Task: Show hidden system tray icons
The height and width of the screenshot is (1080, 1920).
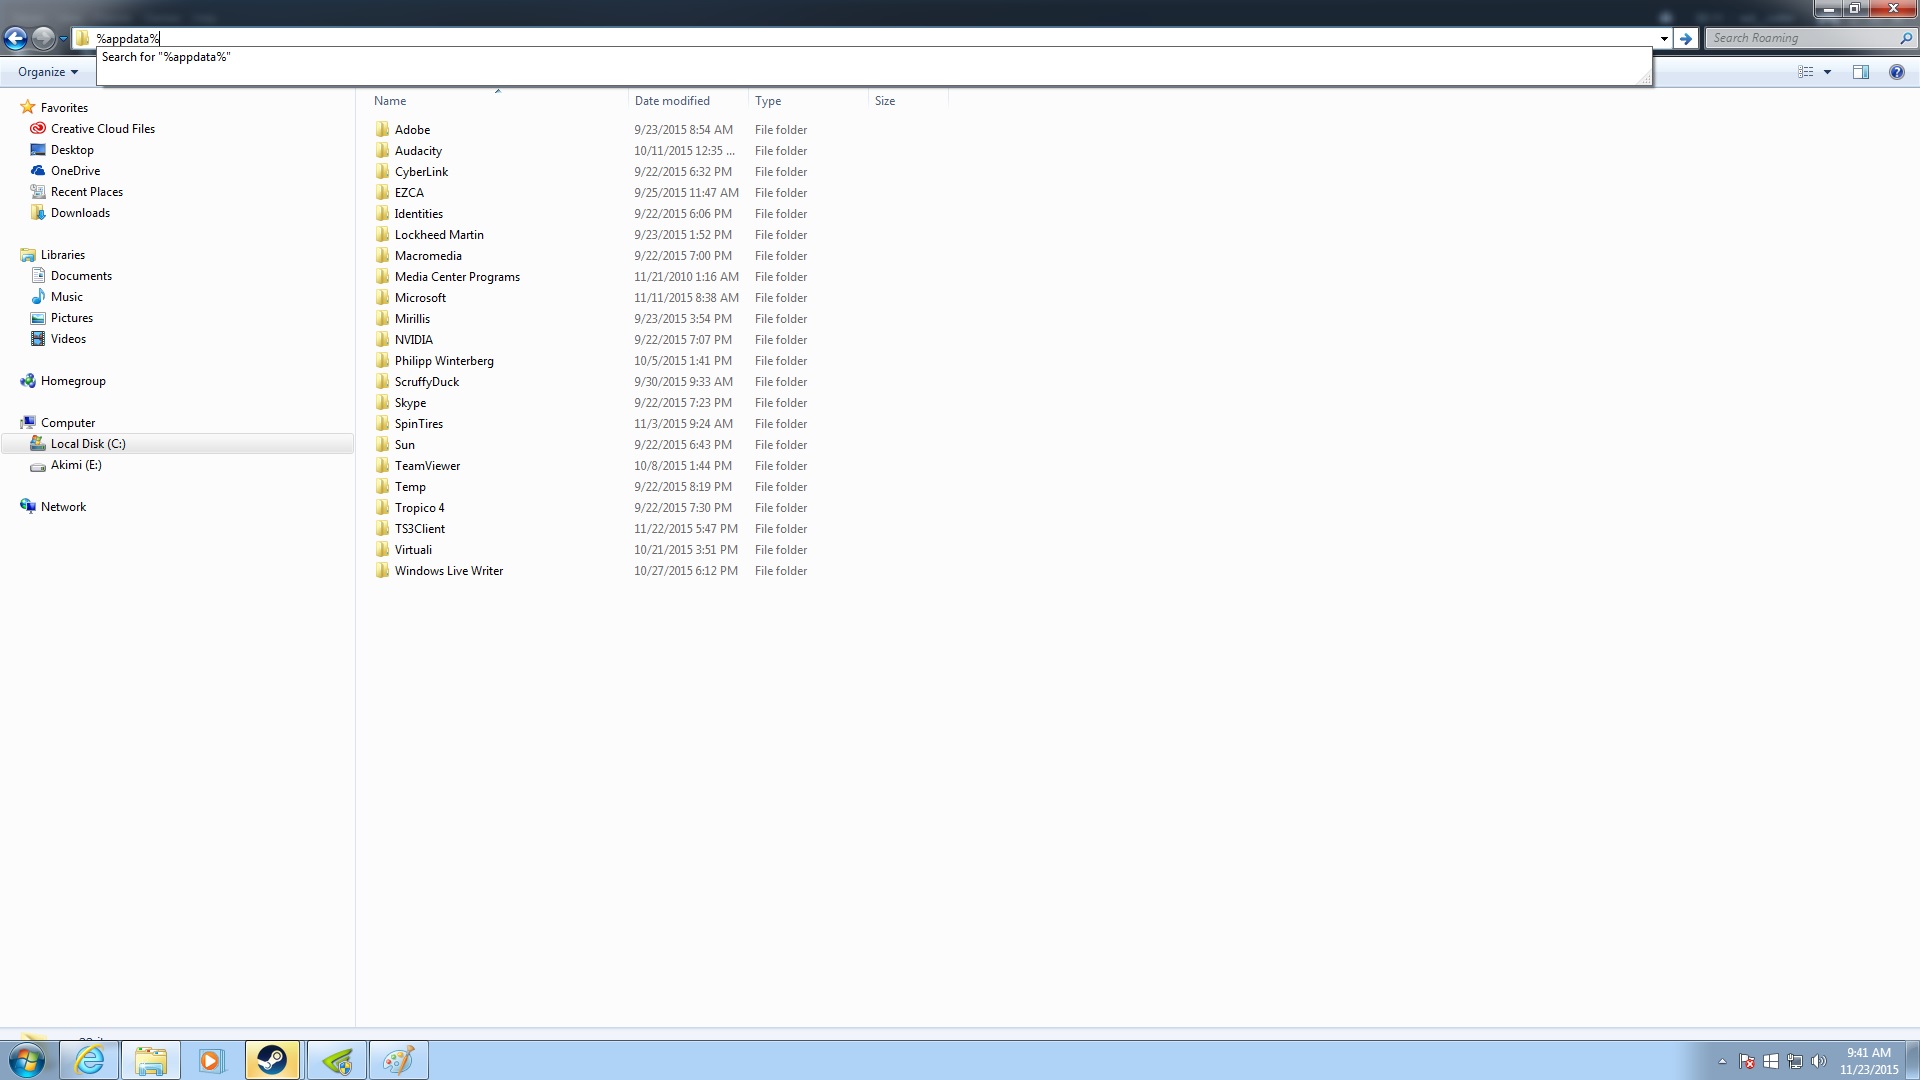Action: [x=1722, y=1061]
